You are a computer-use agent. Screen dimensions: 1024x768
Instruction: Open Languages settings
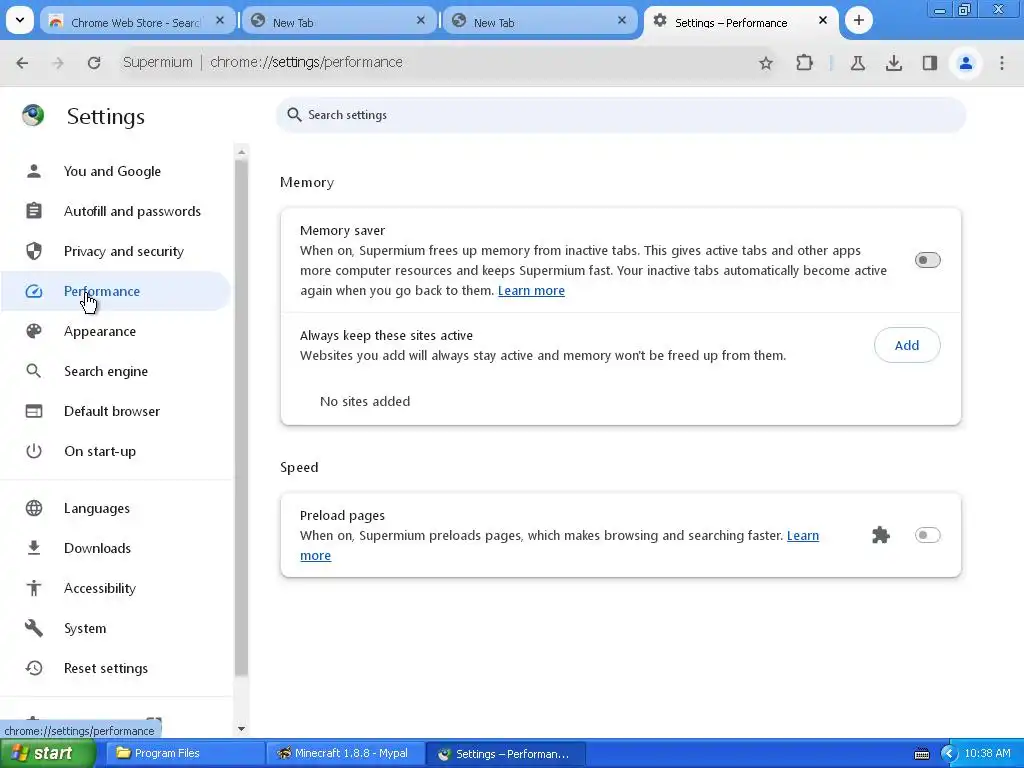[116, 508]
